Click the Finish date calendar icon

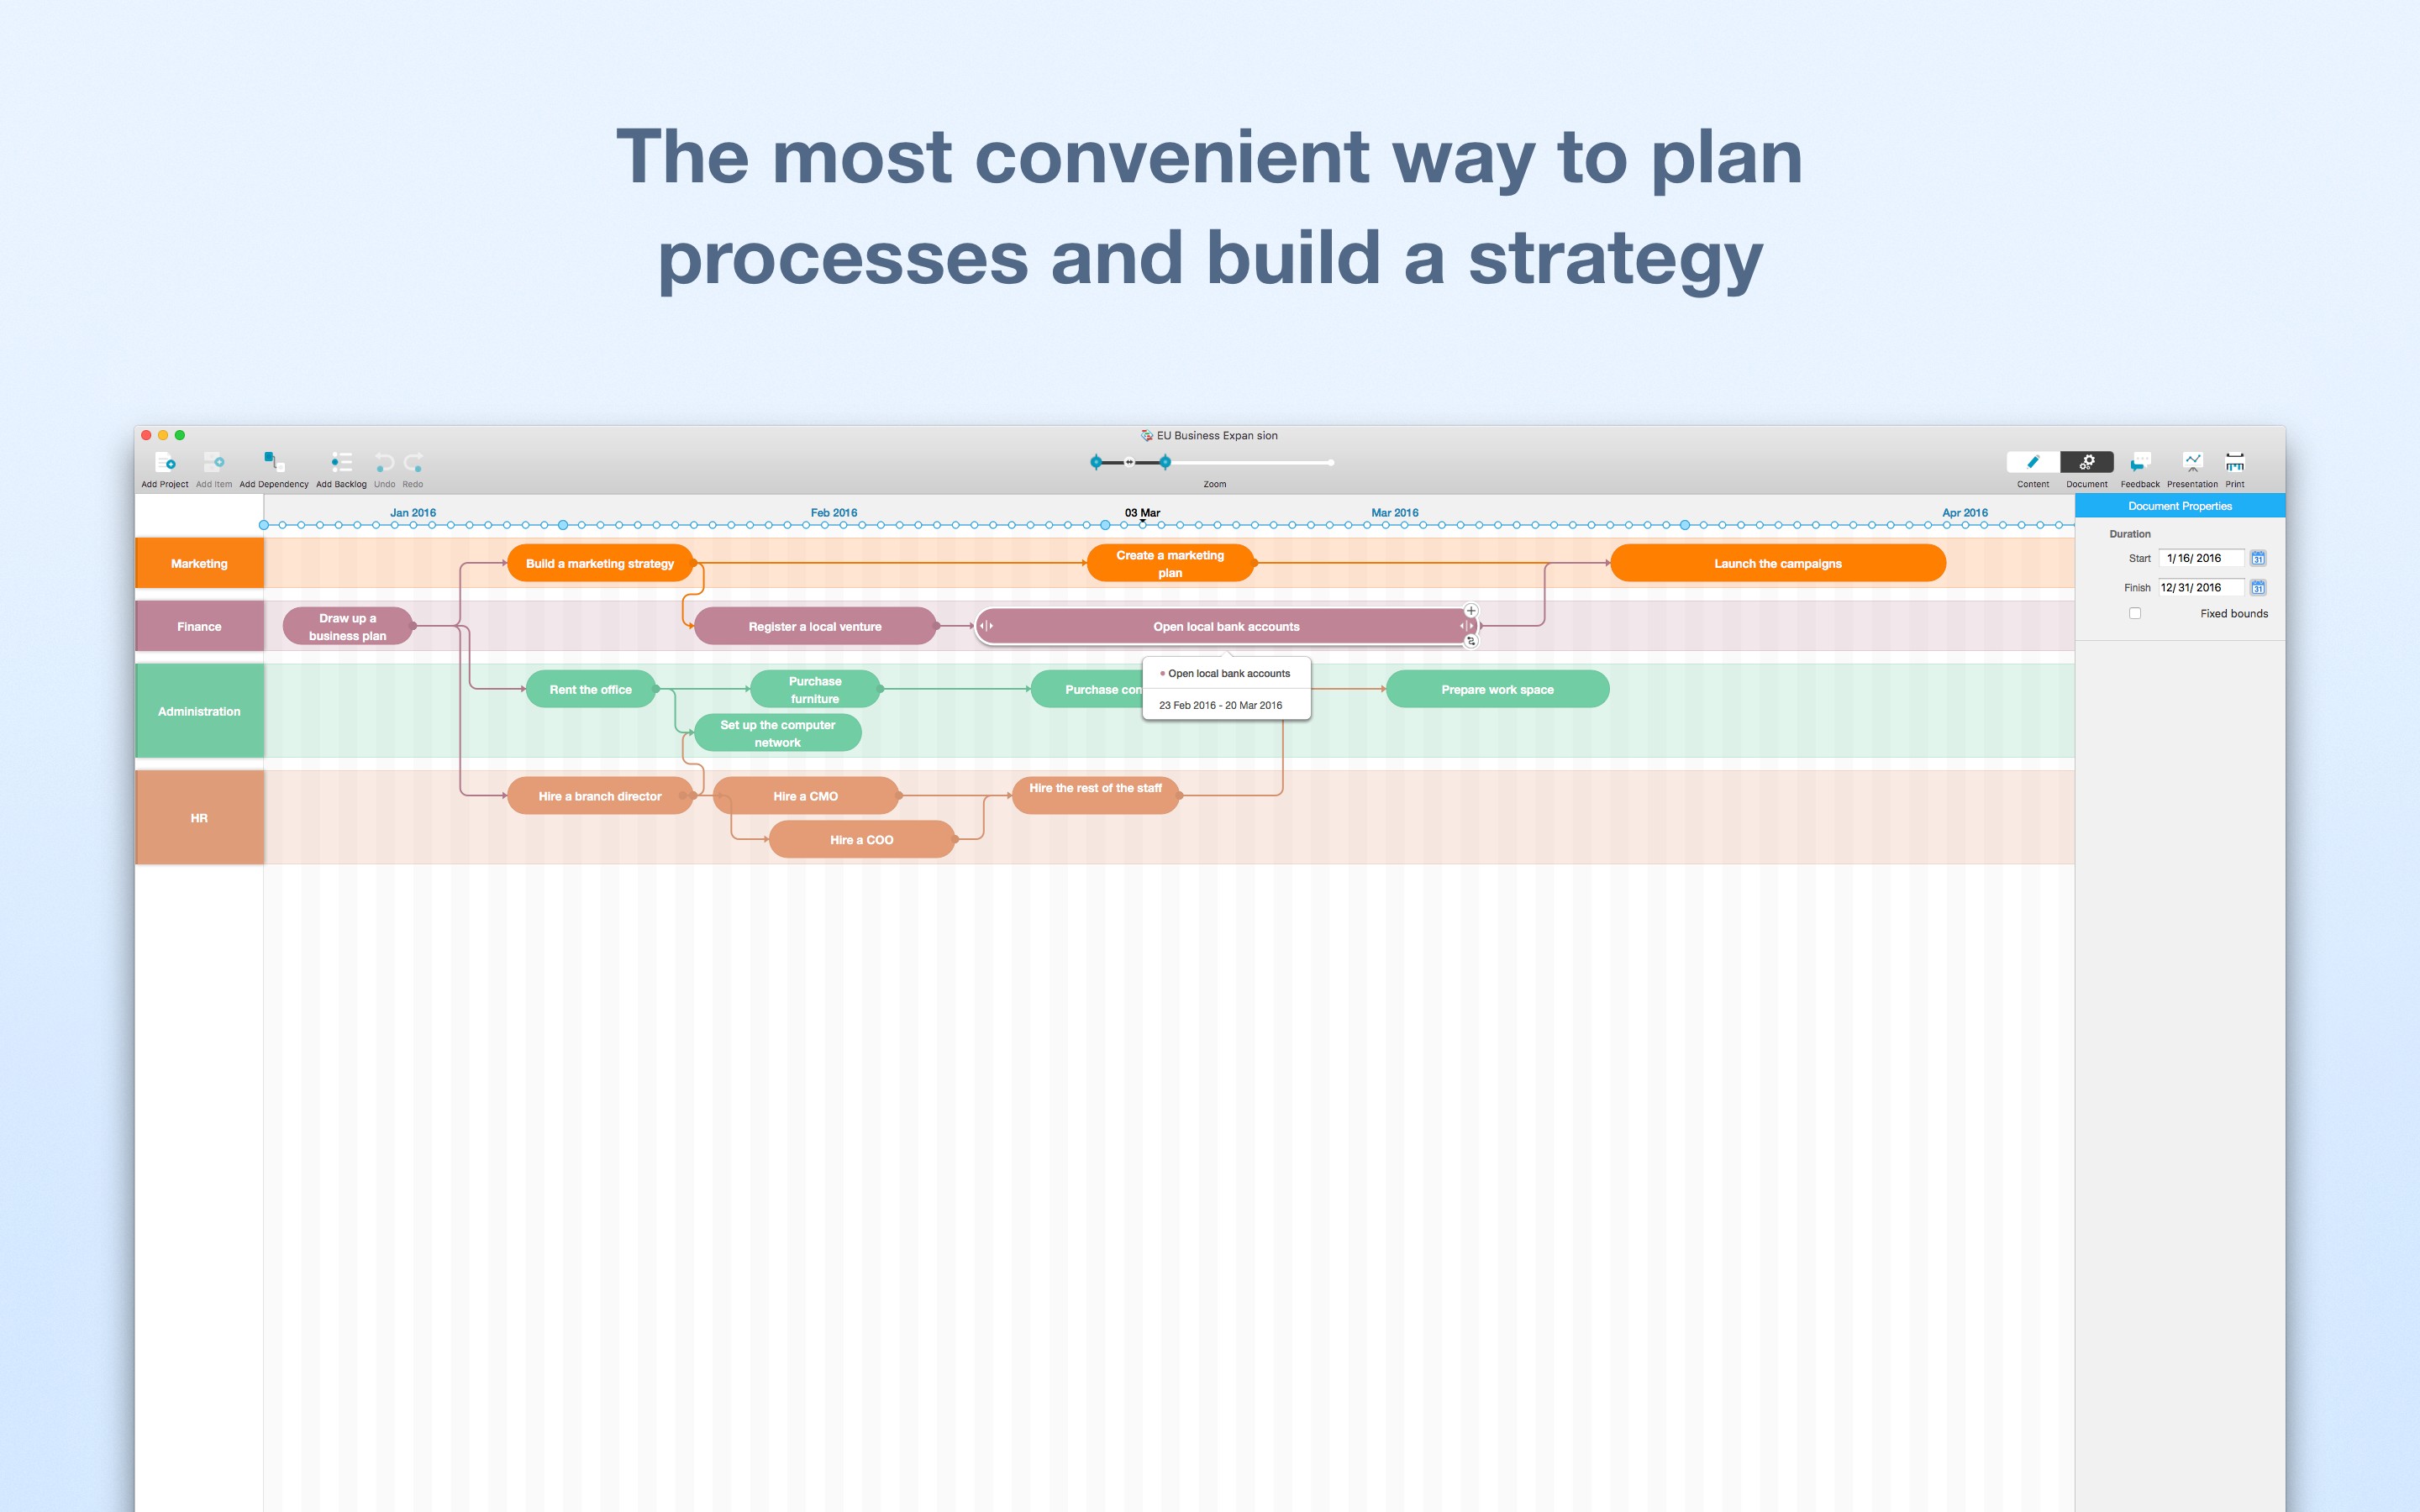[x=2256, y=587]
